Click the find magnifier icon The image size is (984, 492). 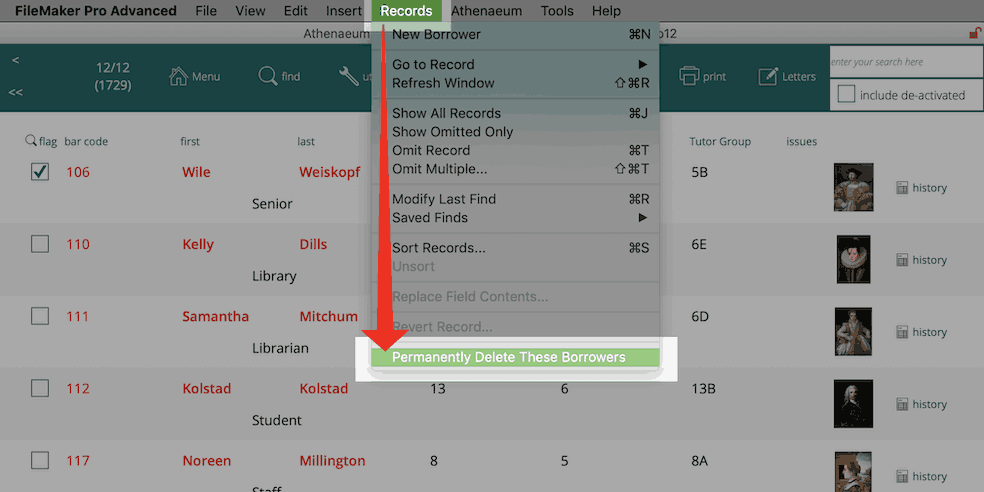point(268,76)
